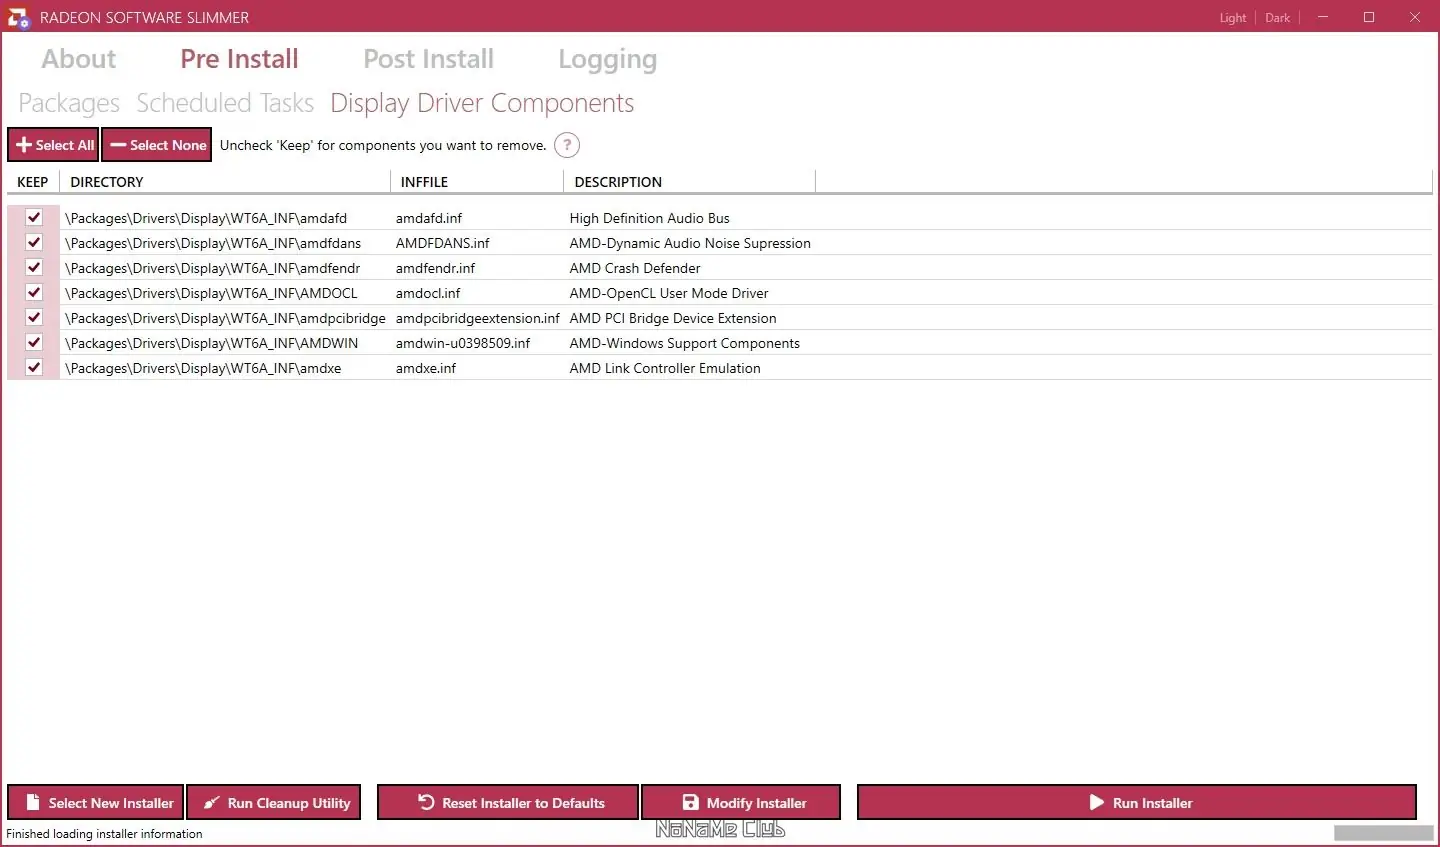
Task: Open the help question mark icon
Action: click(567, 145)
